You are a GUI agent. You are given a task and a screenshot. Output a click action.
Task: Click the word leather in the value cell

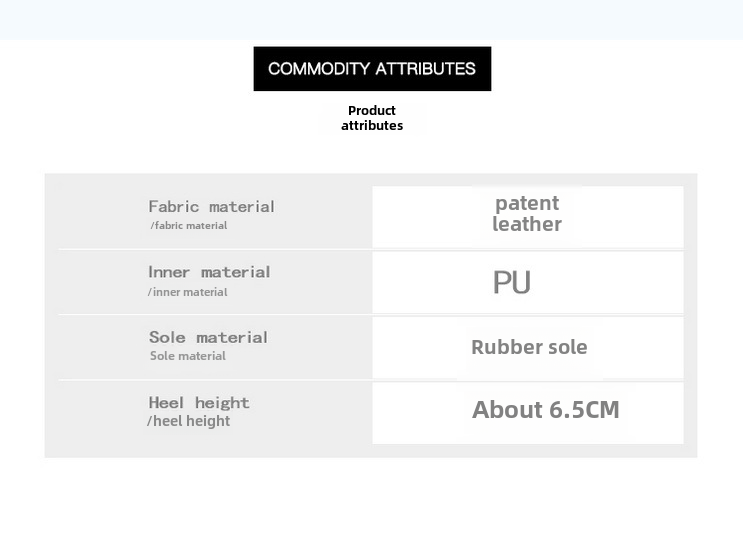[x=527, y=225]
